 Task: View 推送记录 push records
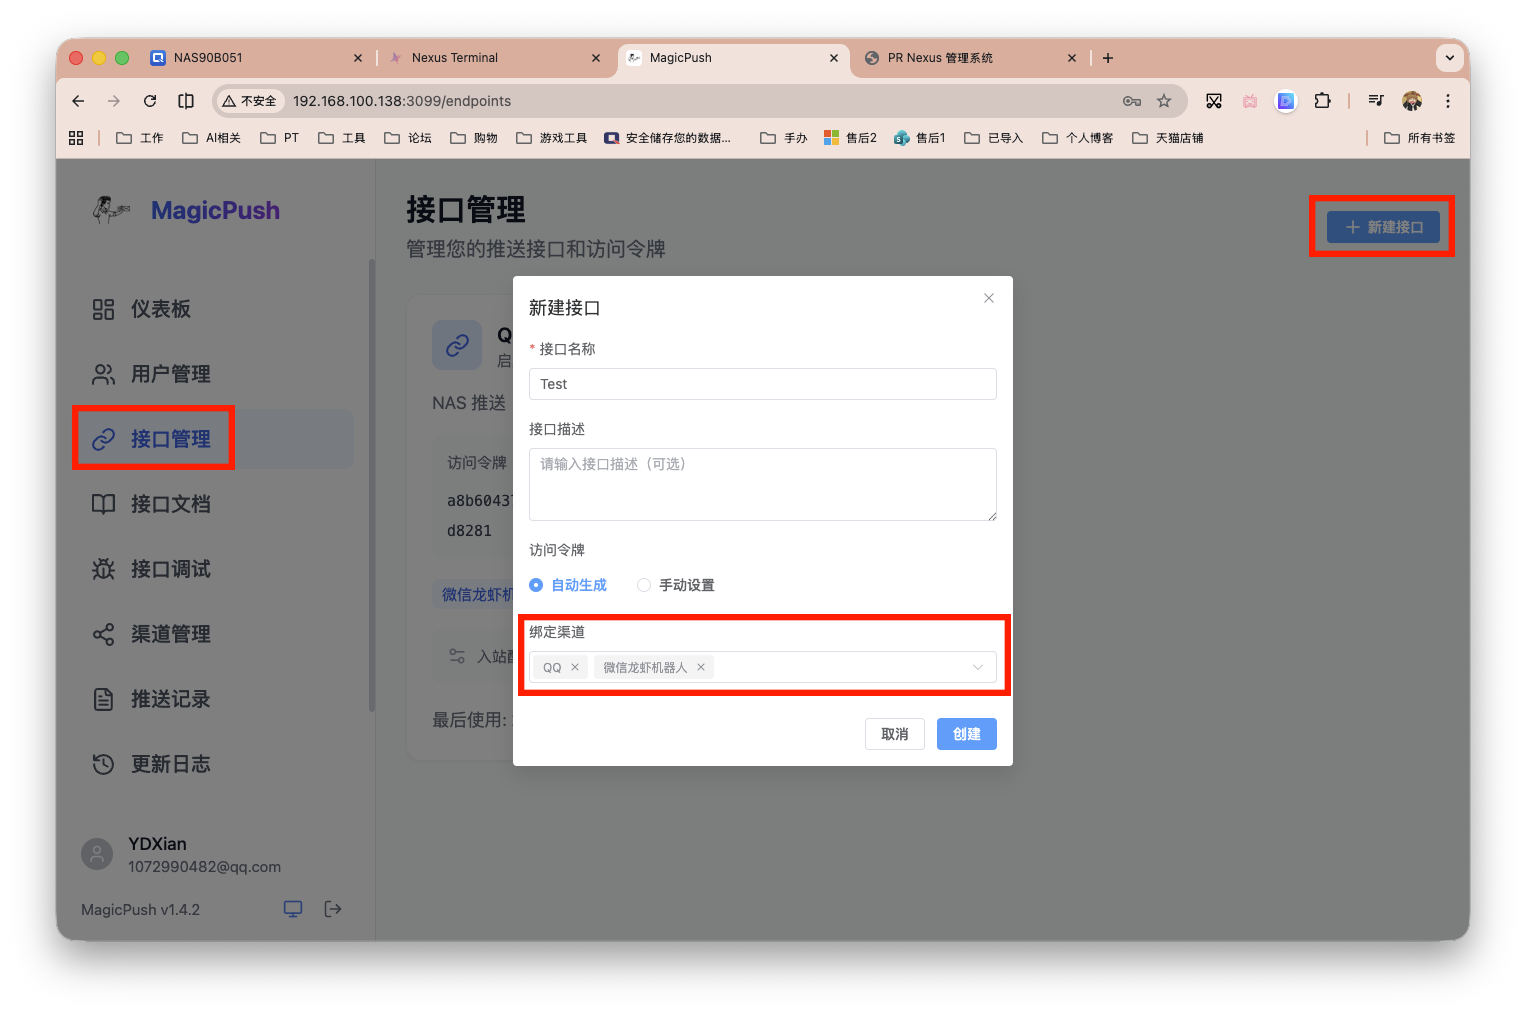point(170,699)
